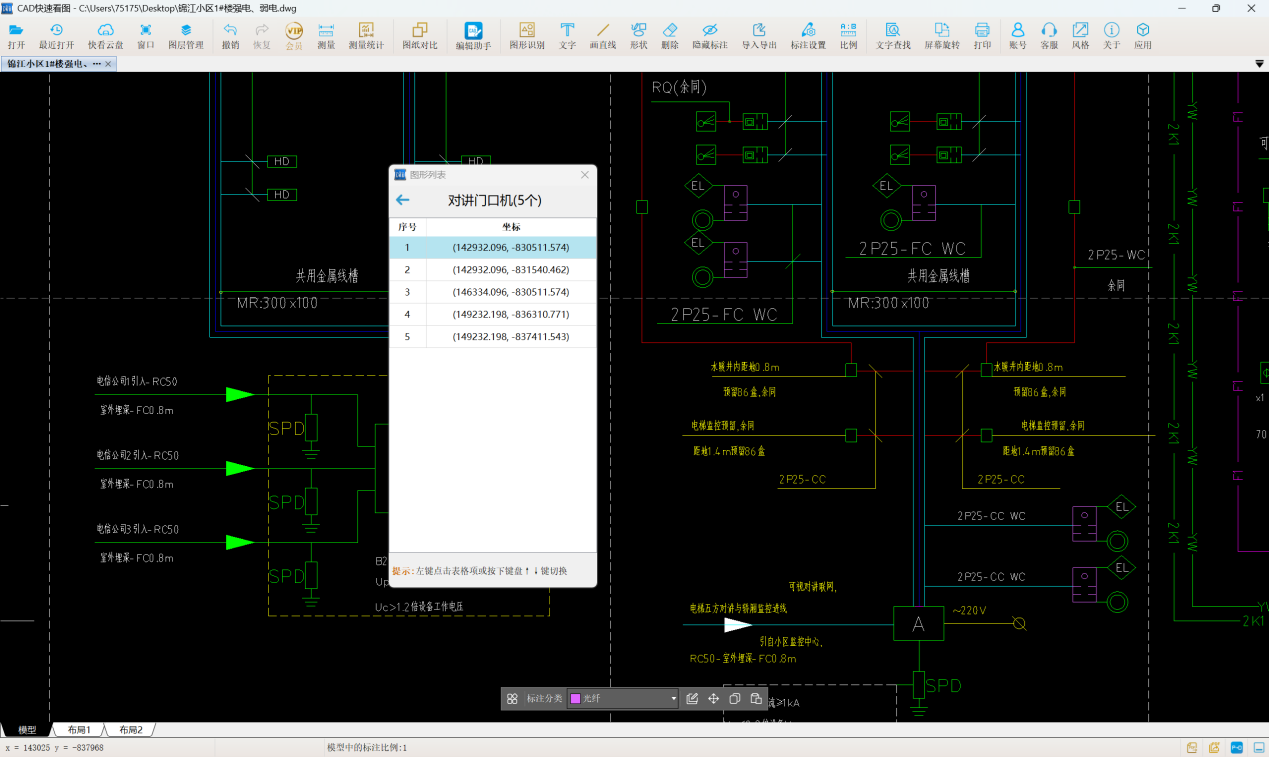The image size is (1269, 757).
Task: Select the 测量 measure tool
Action: (x=326, y=35)
